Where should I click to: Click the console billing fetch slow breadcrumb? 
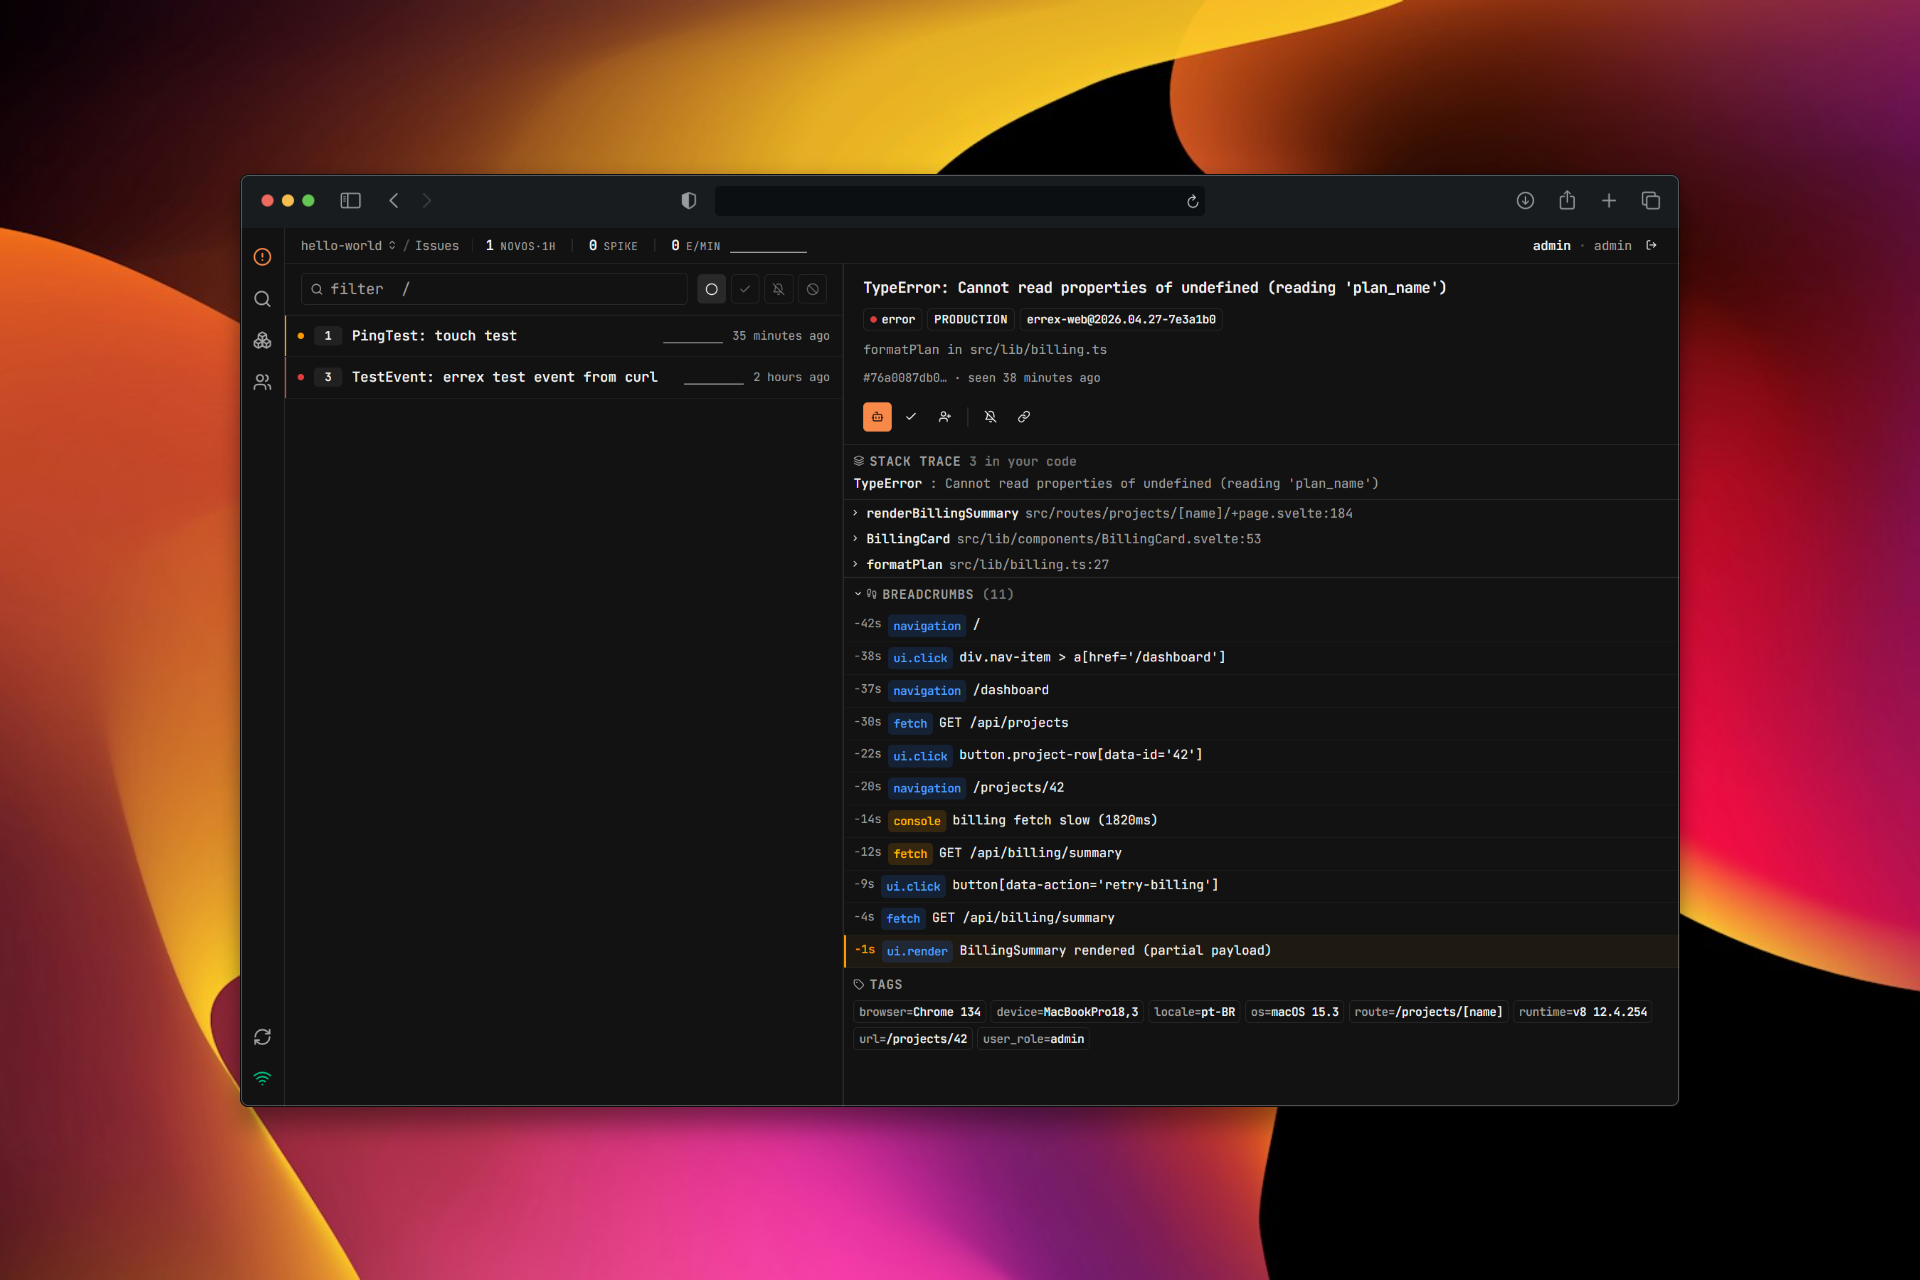click(x=1260, y=820)
